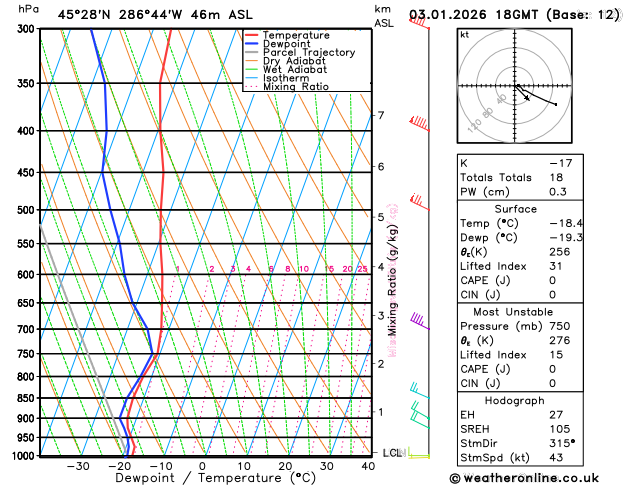Click the 7 km altitude label
This screenshot has height=486, width=629.
point(381,115)
